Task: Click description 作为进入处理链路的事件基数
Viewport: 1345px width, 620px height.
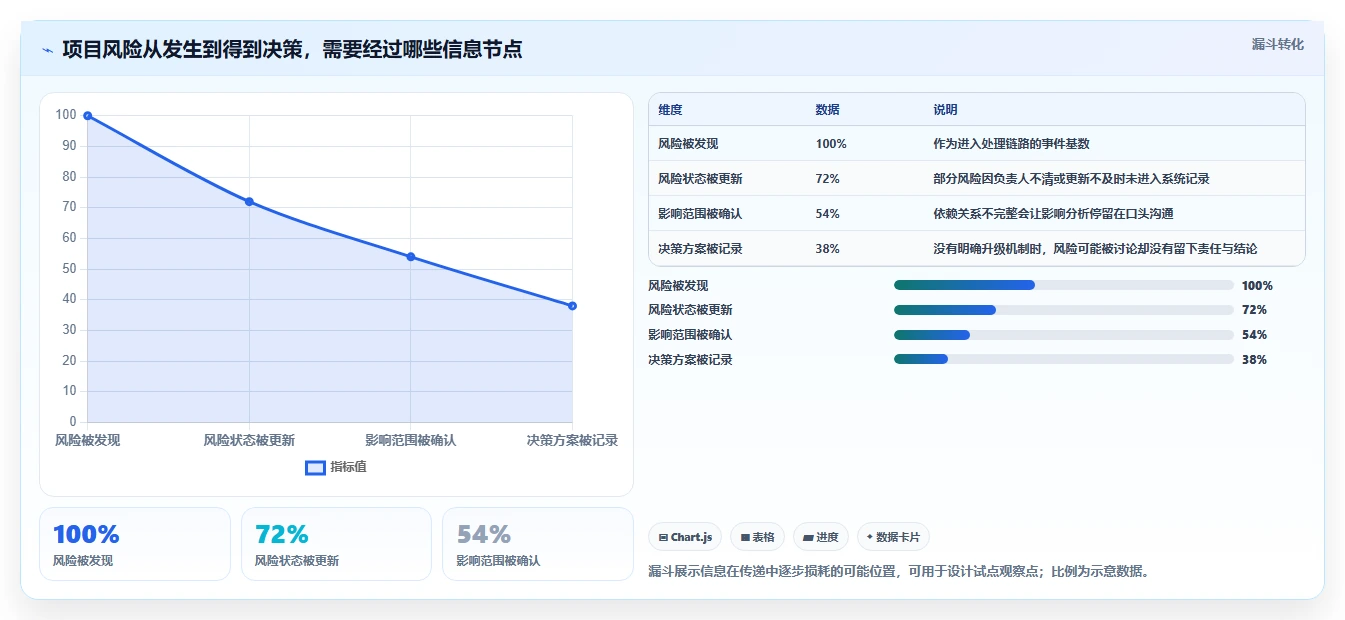Action: [x=1011, y=144]
